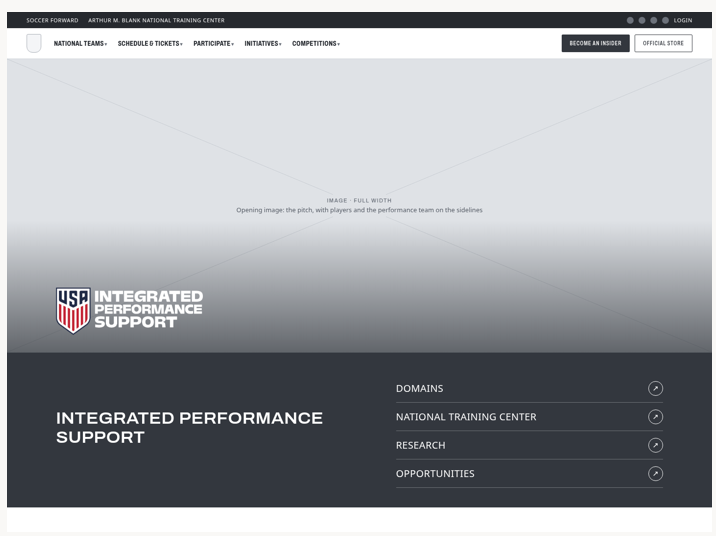This screenshot has height=536, width=716.
Task: Go to the Domains section link
Action: point(529,389)
